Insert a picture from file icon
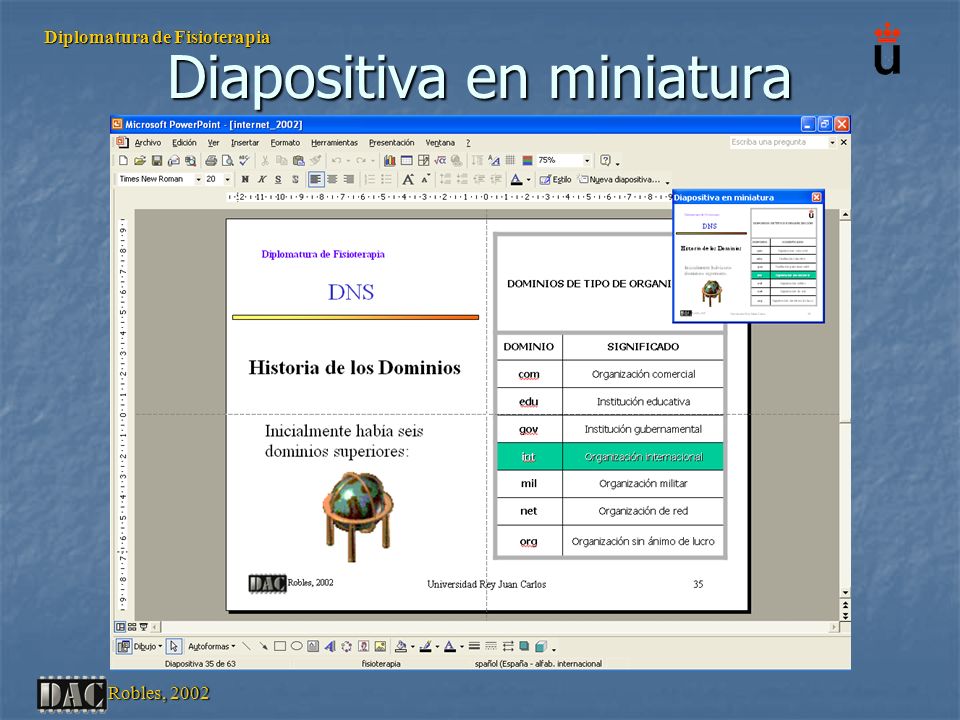The image size is (960, 720). point(380,646)
